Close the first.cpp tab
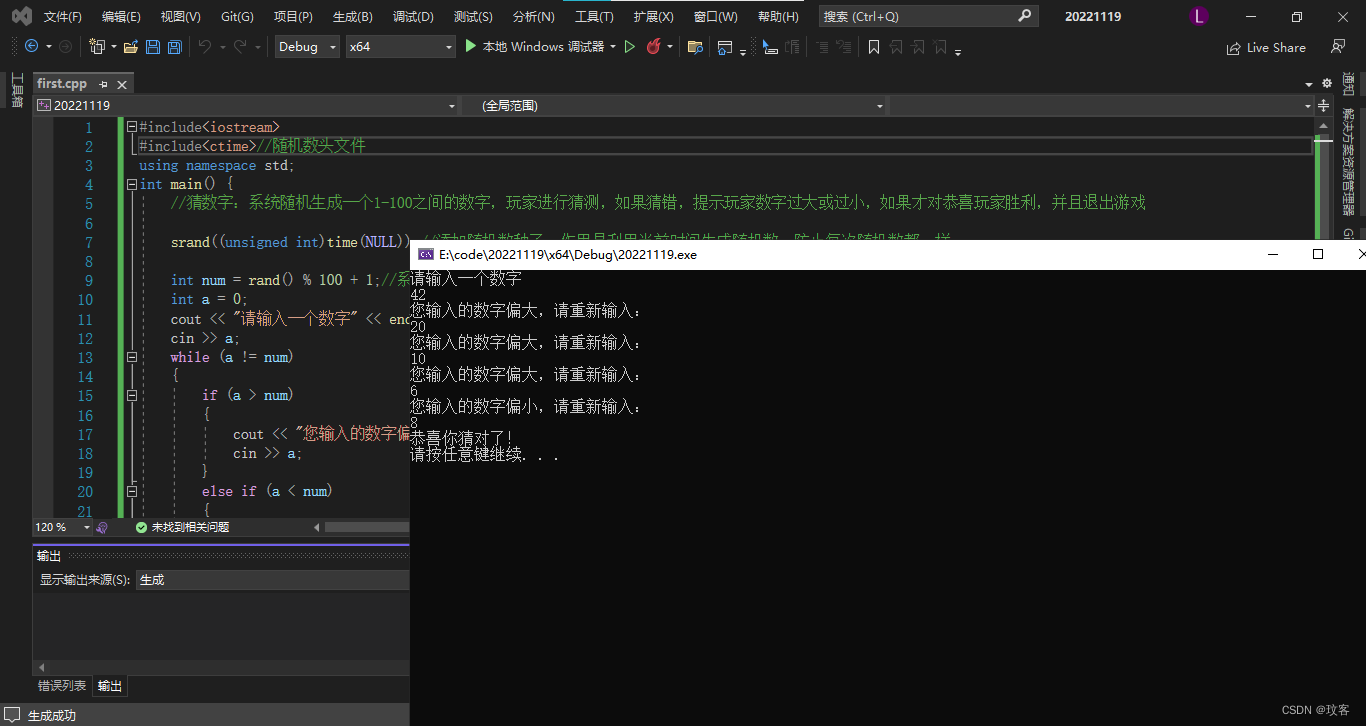The image size is (1366, 726). [x=122, y=85]
